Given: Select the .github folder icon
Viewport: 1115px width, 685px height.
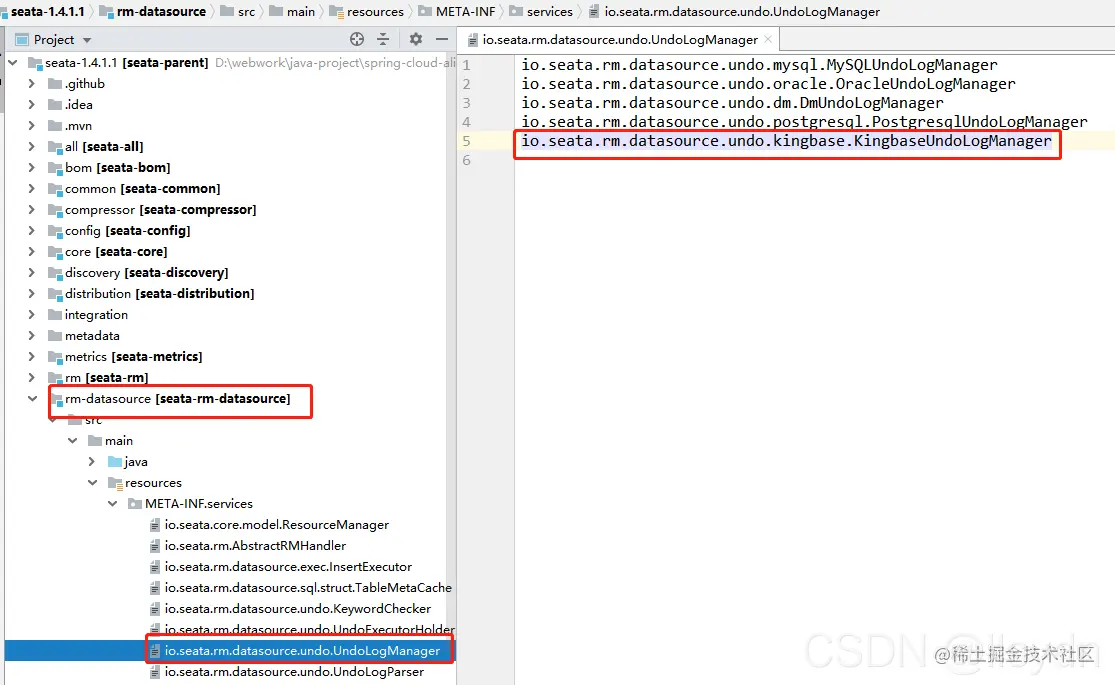Looking at the screenshot, I should pos(55,83).
